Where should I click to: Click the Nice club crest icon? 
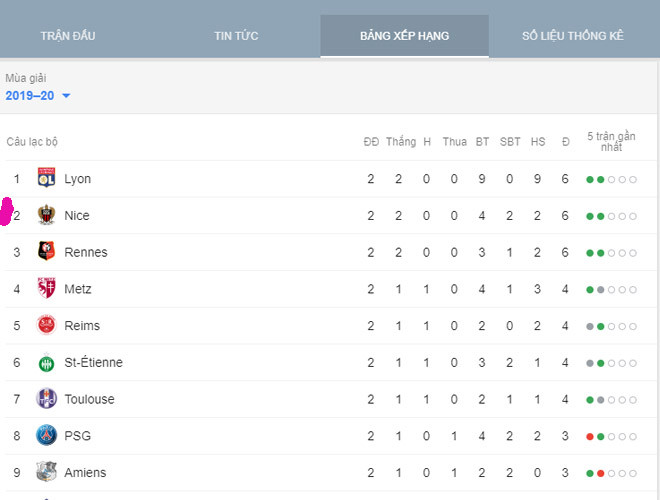tap(46, 216)
